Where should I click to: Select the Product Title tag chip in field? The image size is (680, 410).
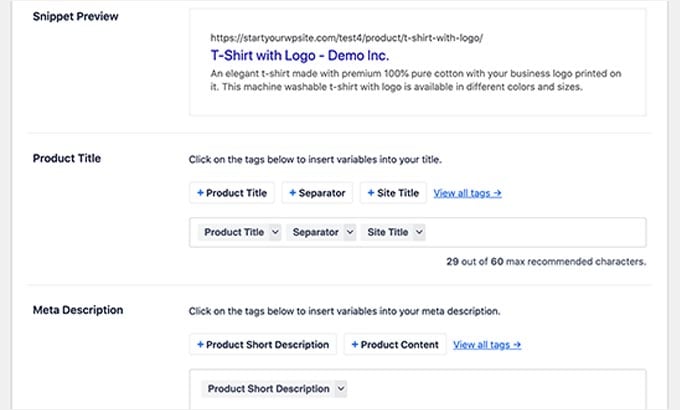(234, 232)
